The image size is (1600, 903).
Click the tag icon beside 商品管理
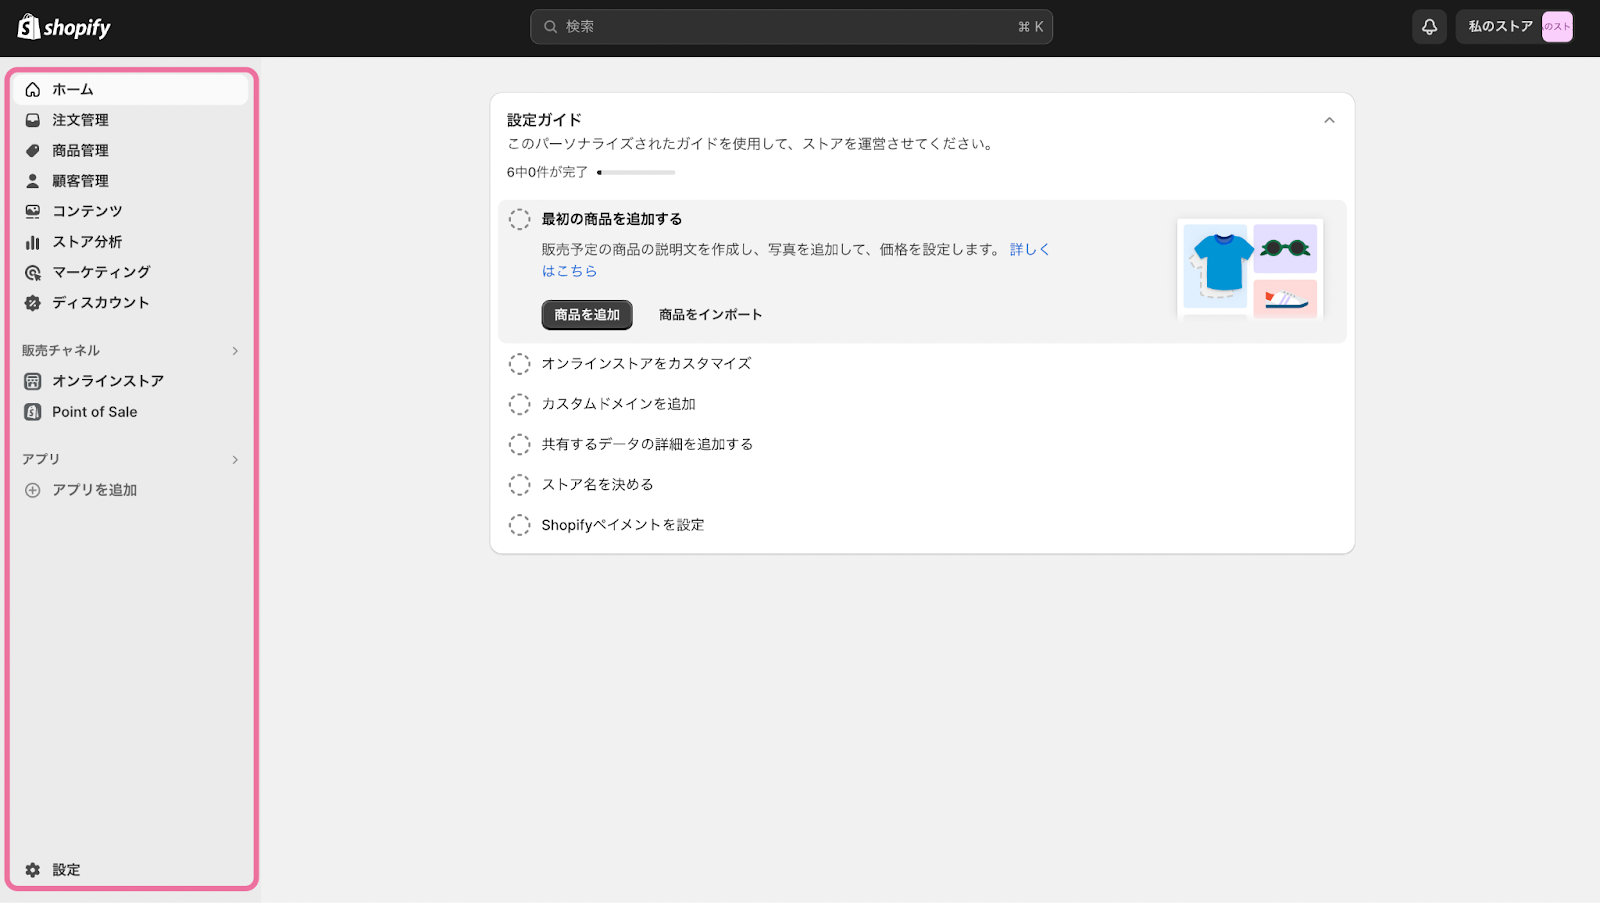click(x=33, y=150)
